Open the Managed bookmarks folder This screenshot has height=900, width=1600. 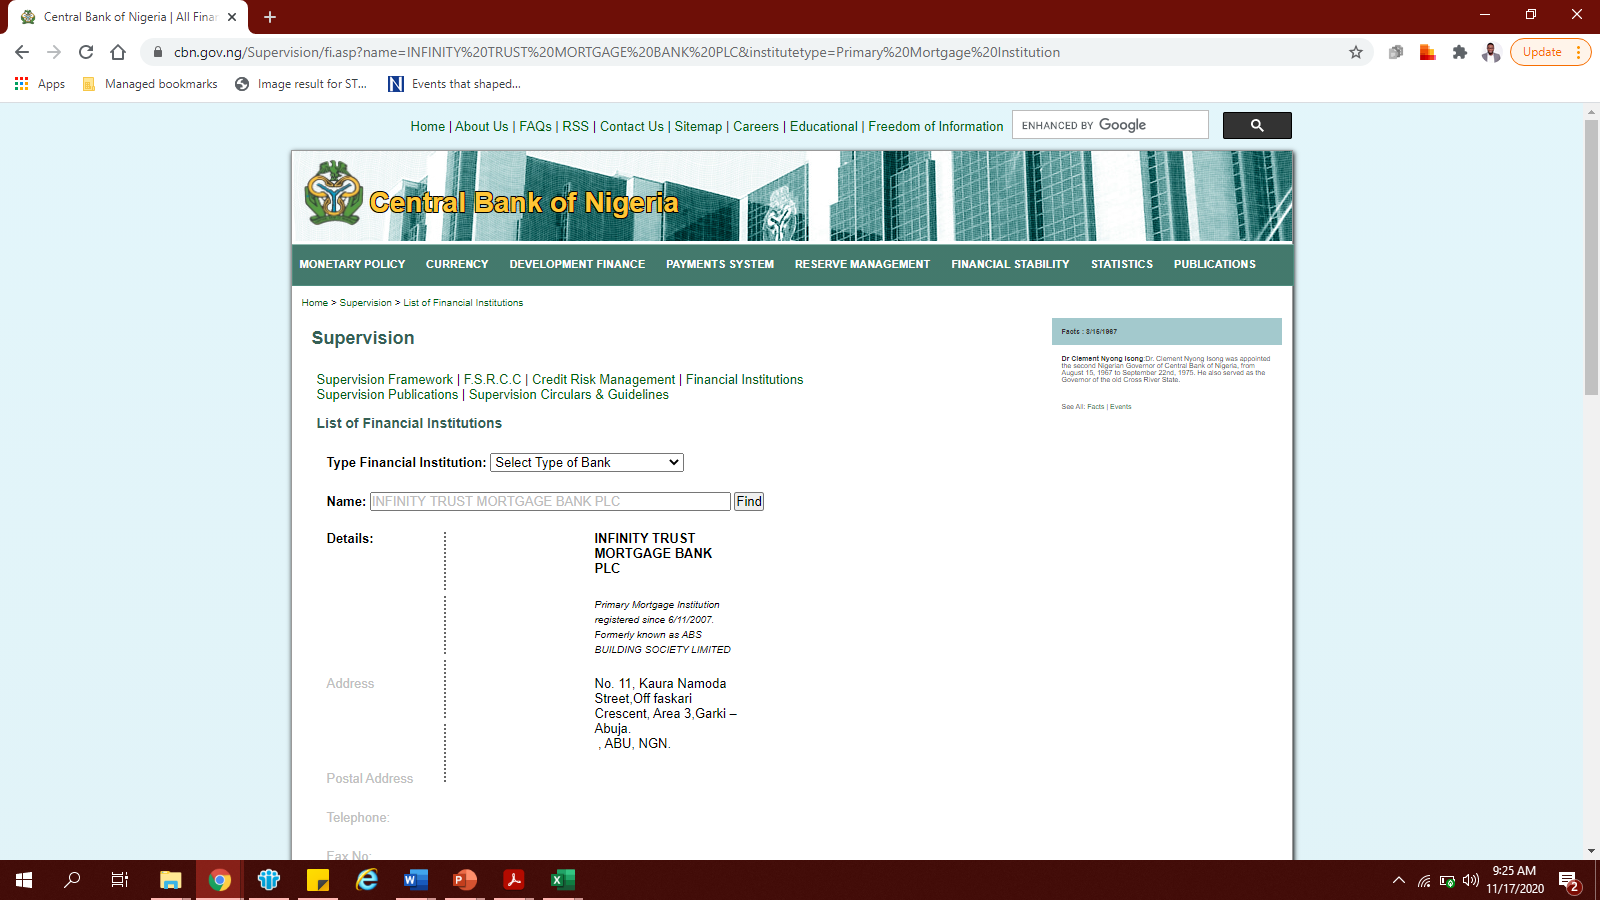[x=150, y=84]
